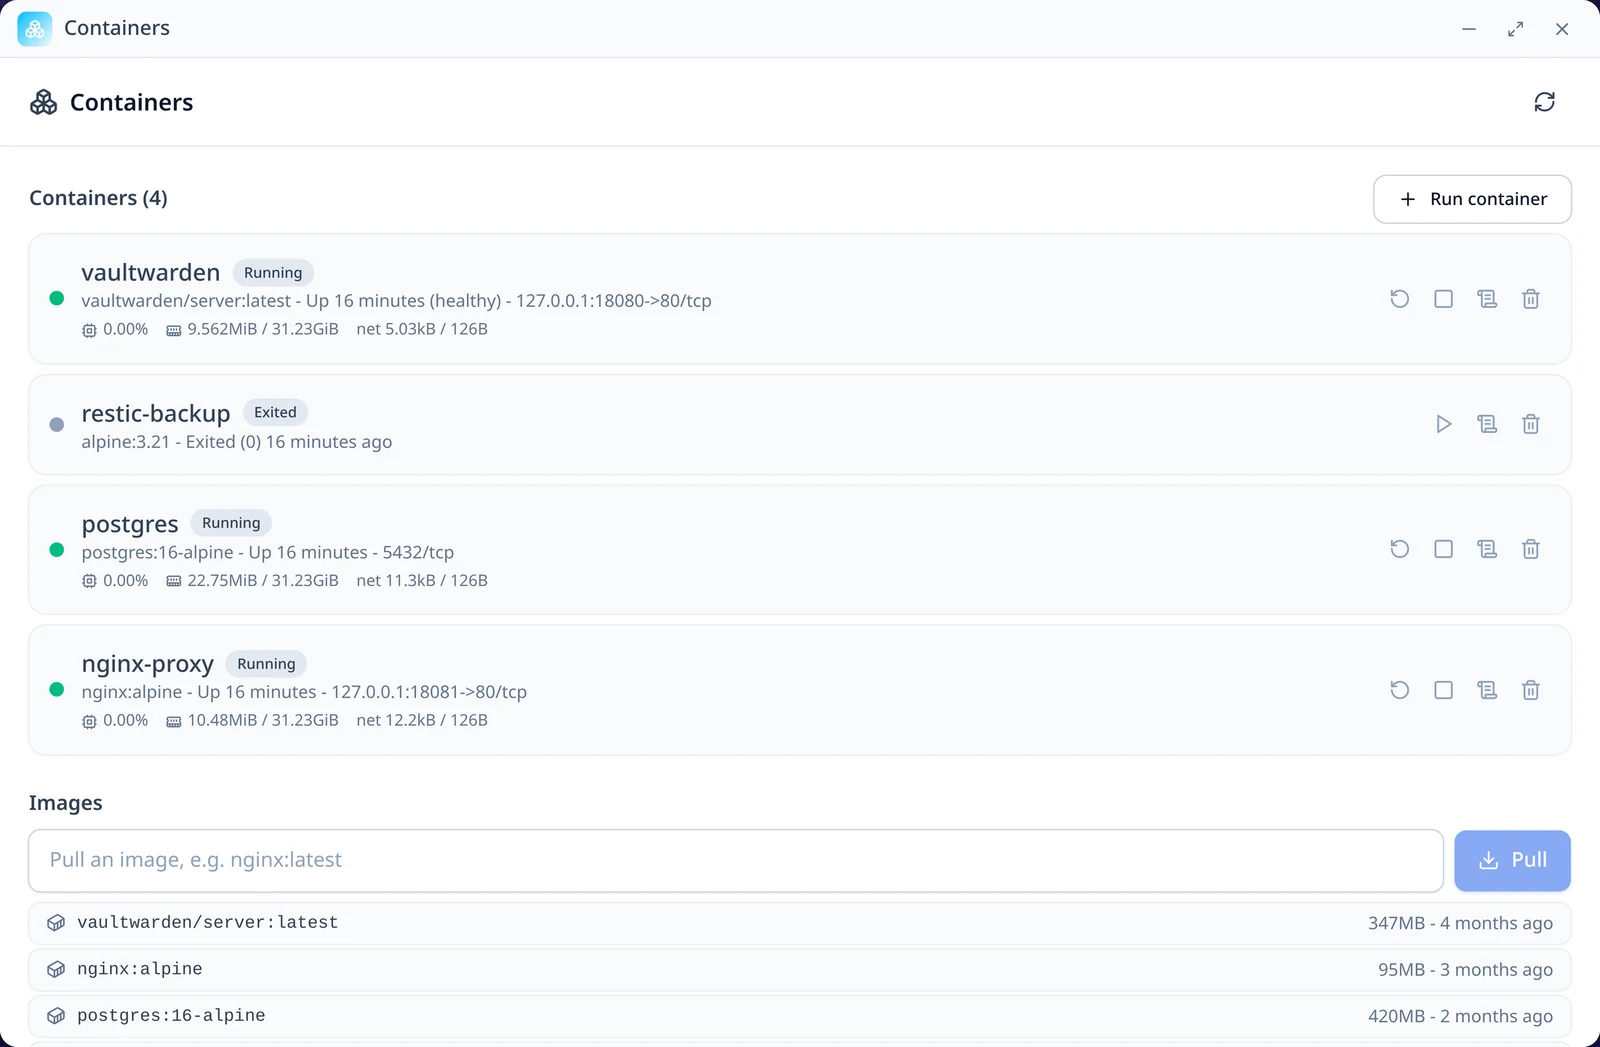The image size is (1600, 1047).
Task: Click '347MB - 4 months ago' size info
Action: click(x=1460, y=923)
